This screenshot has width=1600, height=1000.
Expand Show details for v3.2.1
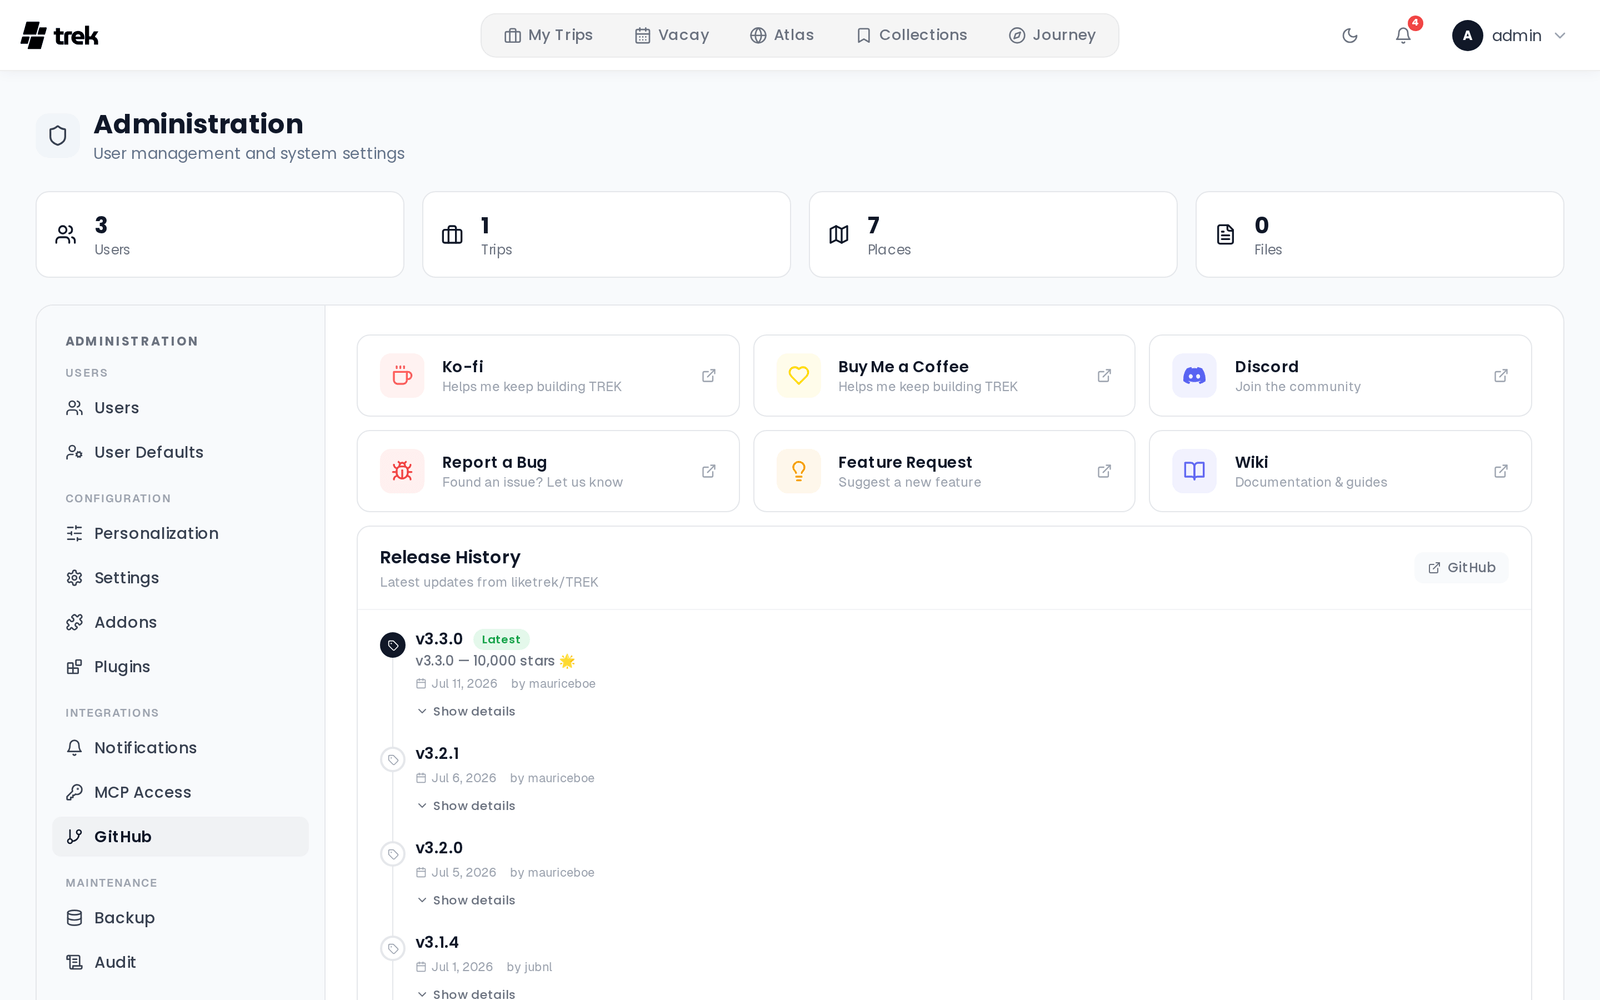(466, 806)
